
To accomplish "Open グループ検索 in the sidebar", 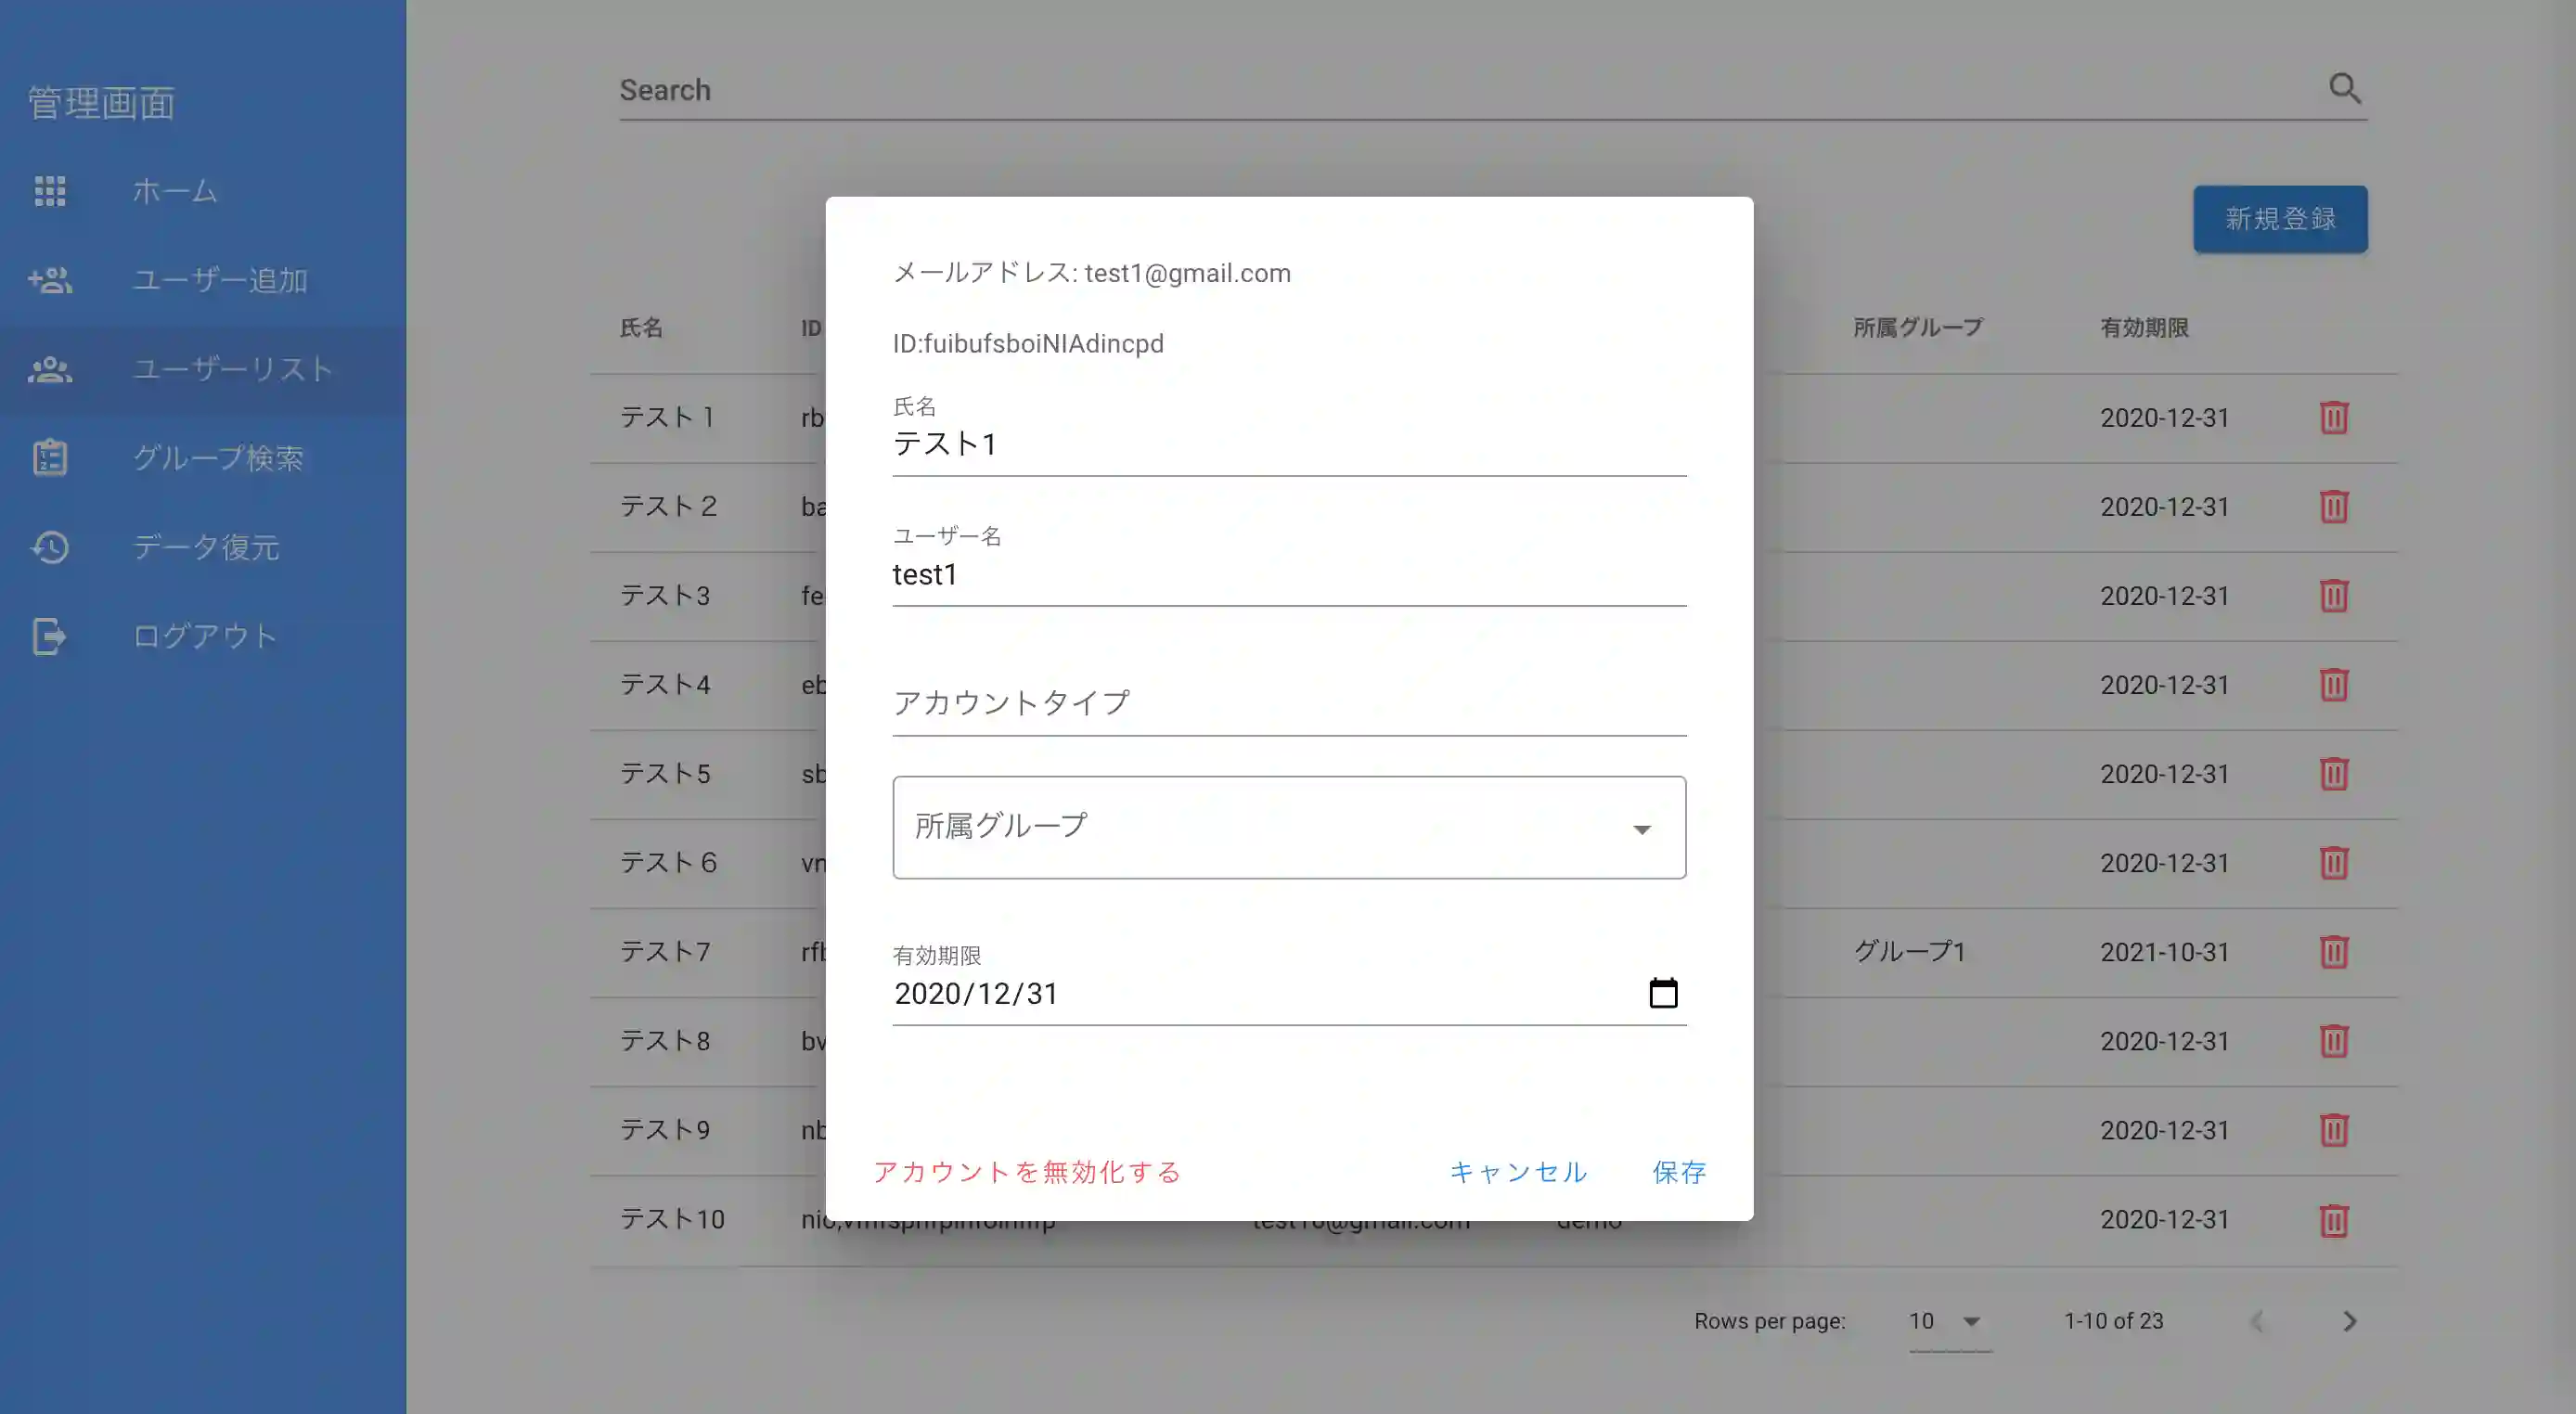I will pyautogui.click(x=217, y=458).
